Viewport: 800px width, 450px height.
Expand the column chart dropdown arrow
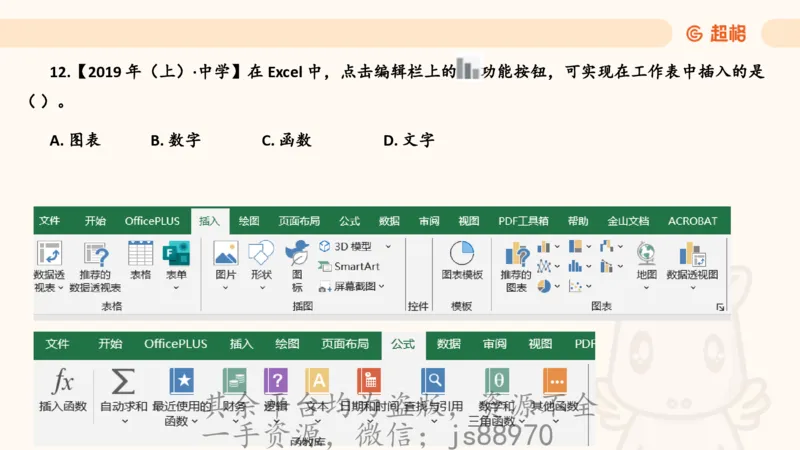557,247
